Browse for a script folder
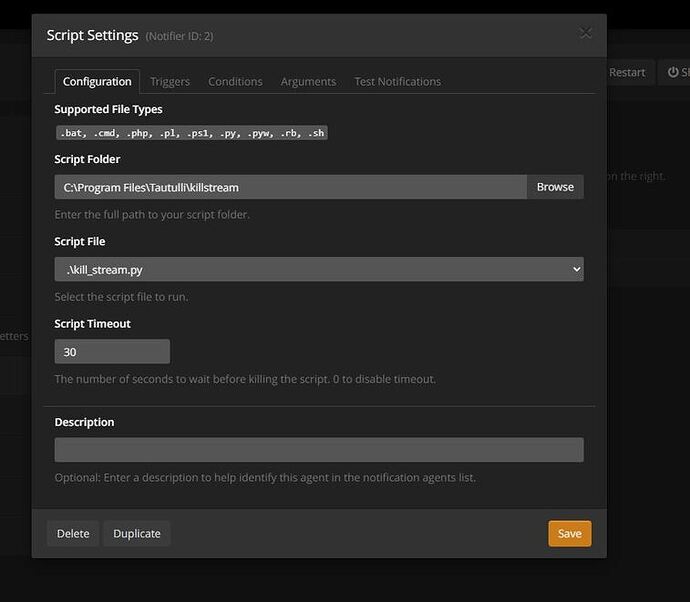 [x=555, y=187]
